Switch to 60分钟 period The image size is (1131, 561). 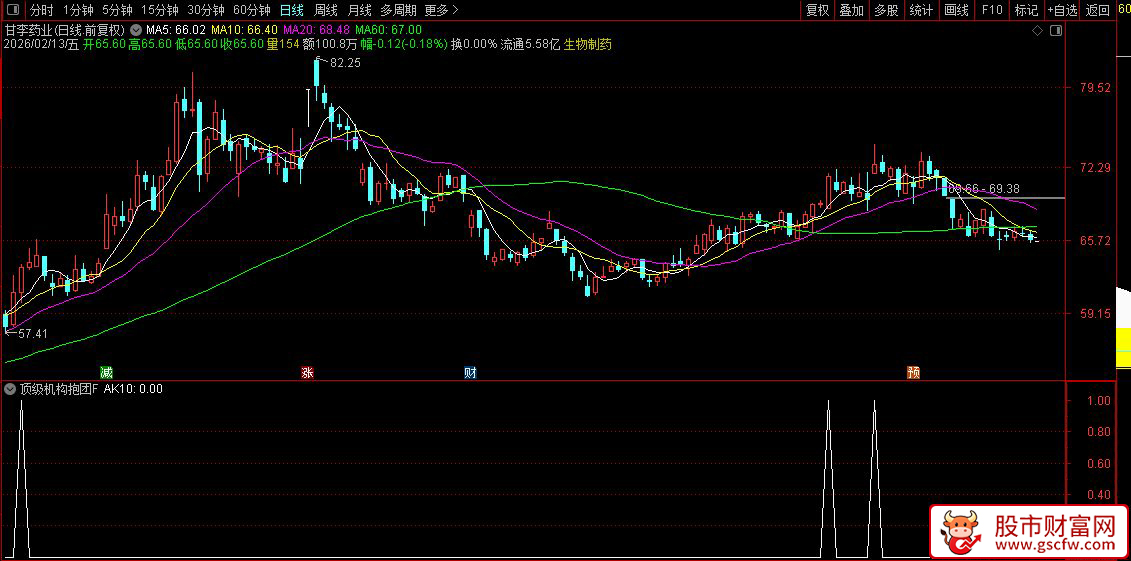[252, 10]
